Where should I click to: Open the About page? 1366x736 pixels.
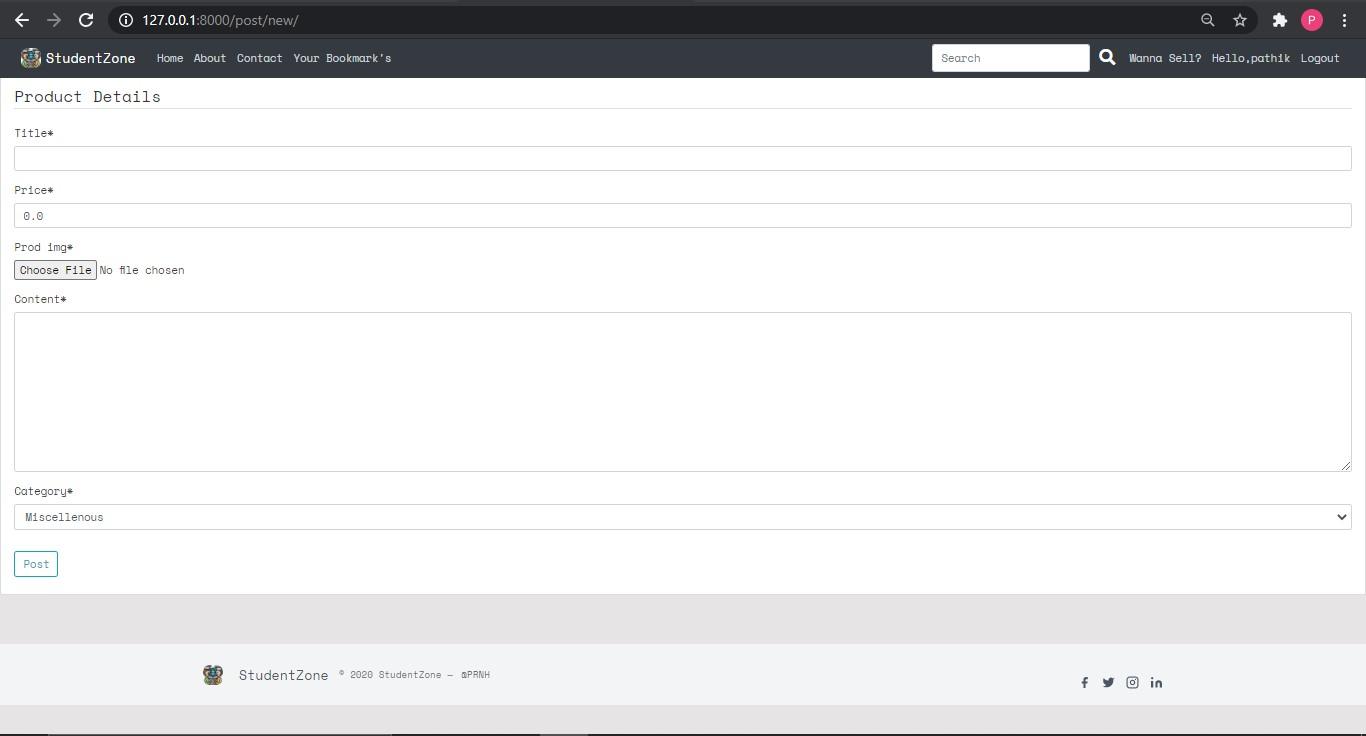point(210,58)
